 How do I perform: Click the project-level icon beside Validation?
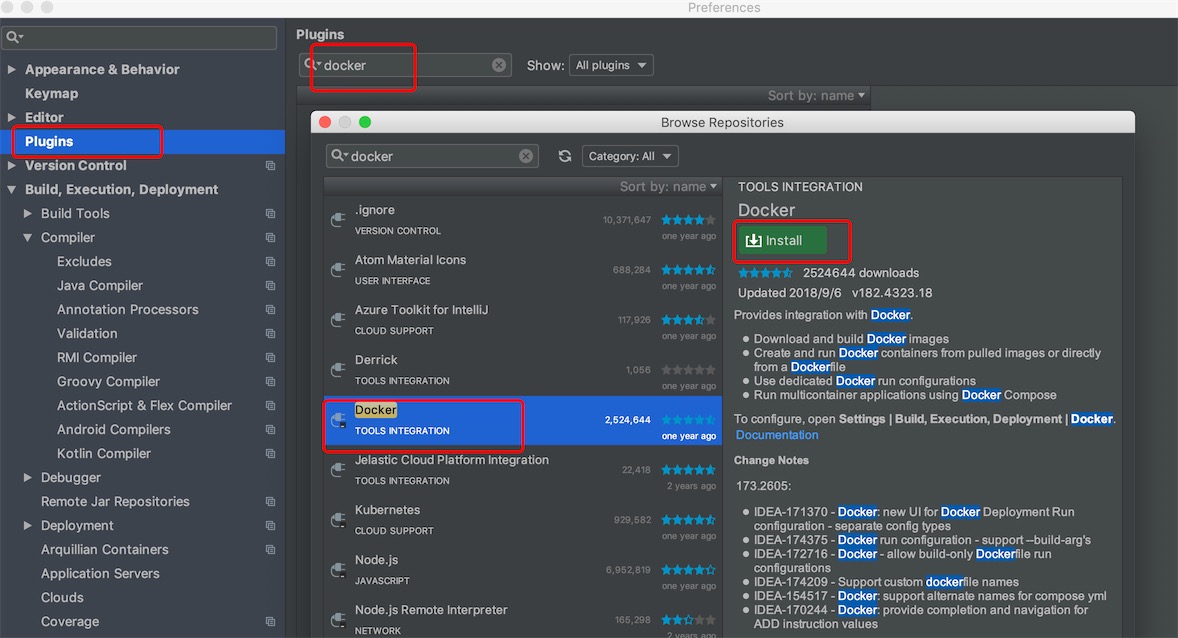[x=270, y=334]
